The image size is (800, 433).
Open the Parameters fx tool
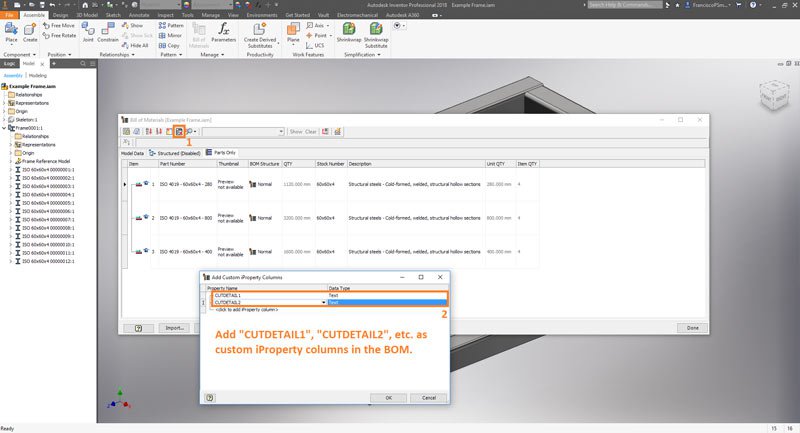pos(223,32)
